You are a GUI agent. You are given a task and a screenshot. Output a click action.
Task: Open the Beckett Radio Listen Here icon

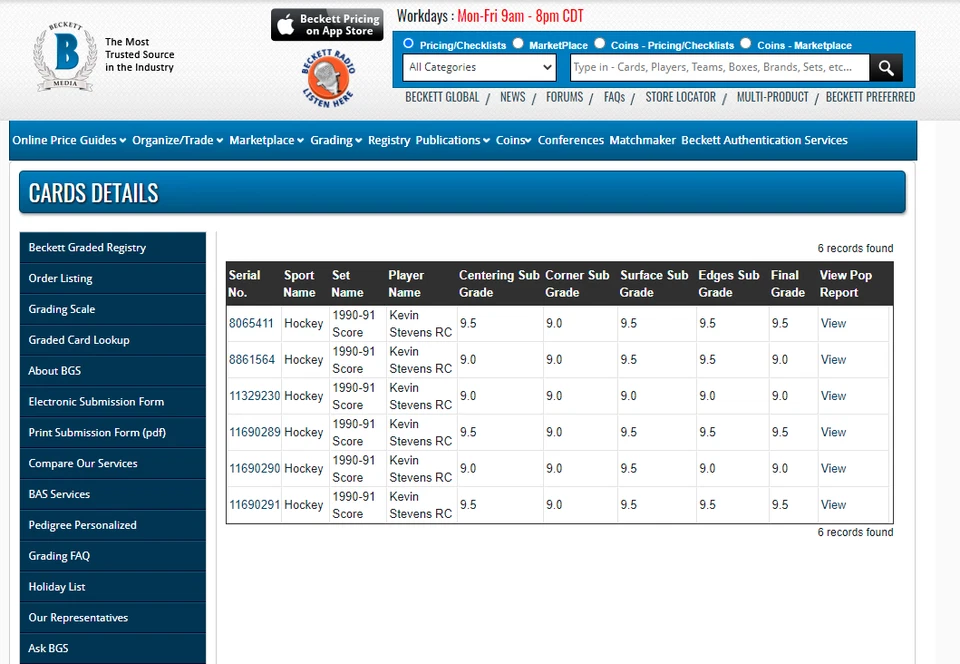pos(328,78)
